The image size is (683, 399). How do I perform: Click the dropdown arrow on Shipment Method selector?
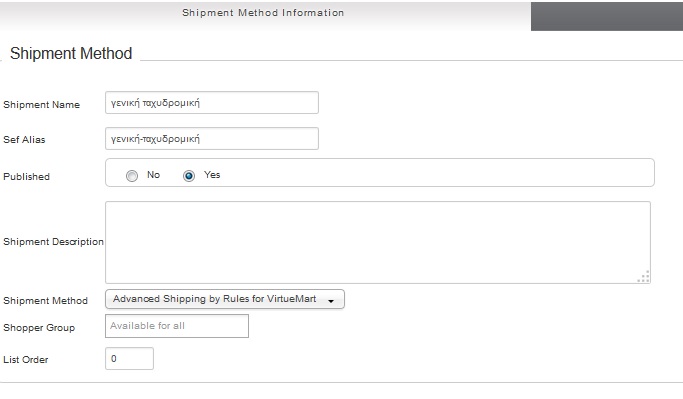tap(331, 301)
